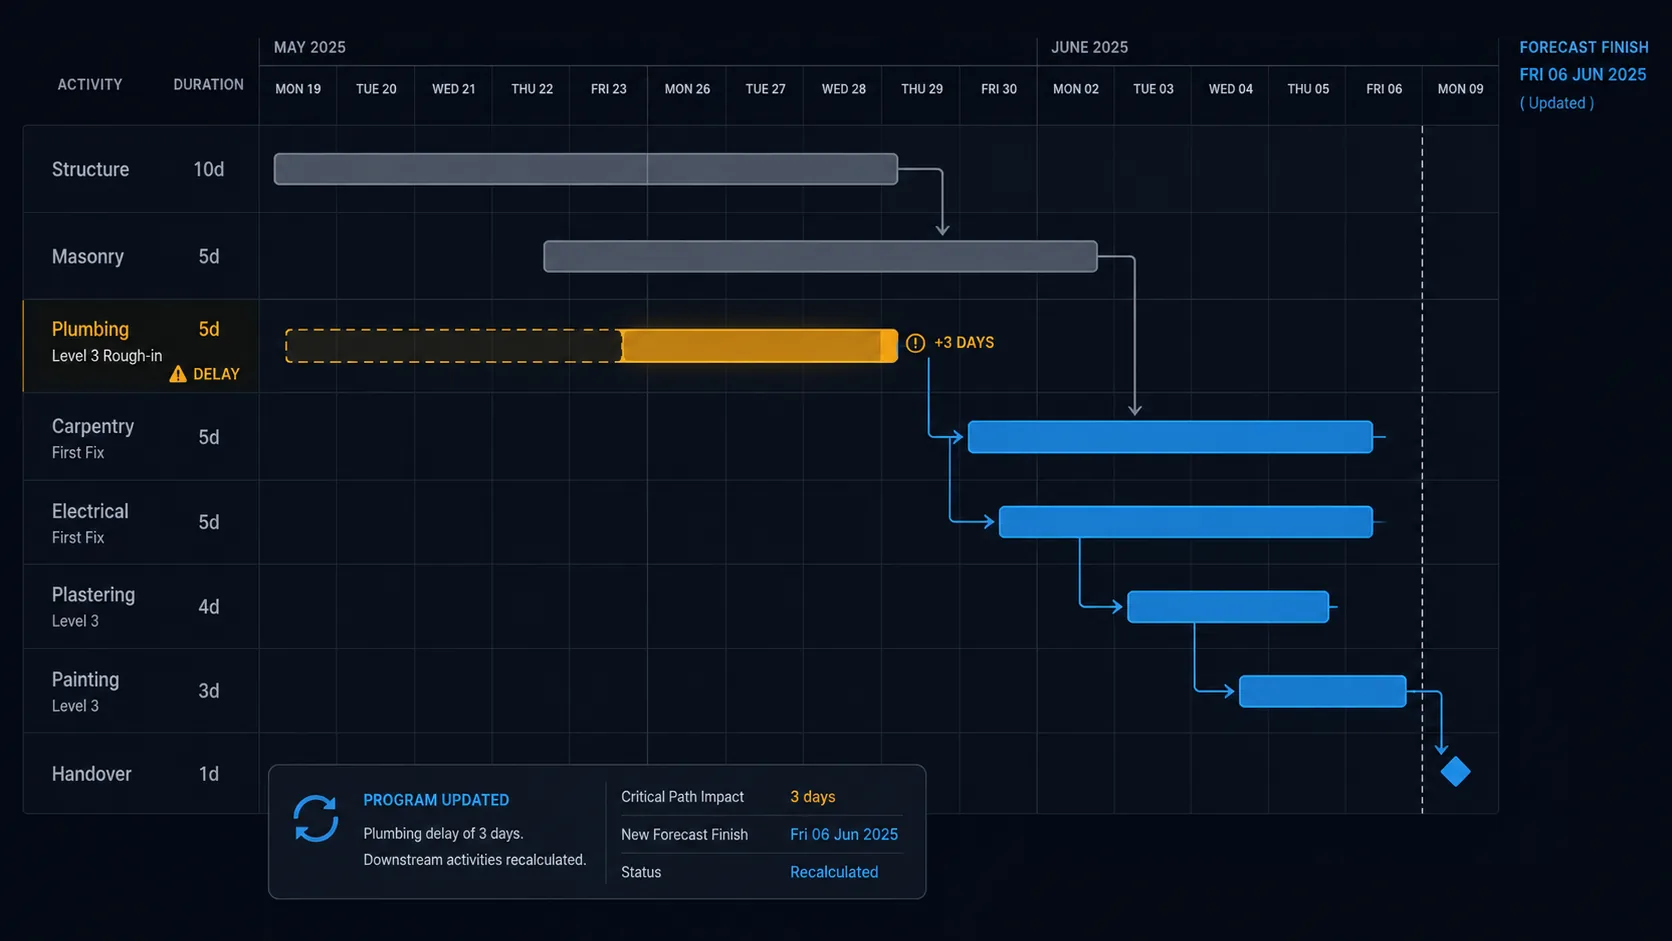Click the +3 DAYS delay label
The image size is (1672, 941).
coord(964,343)
